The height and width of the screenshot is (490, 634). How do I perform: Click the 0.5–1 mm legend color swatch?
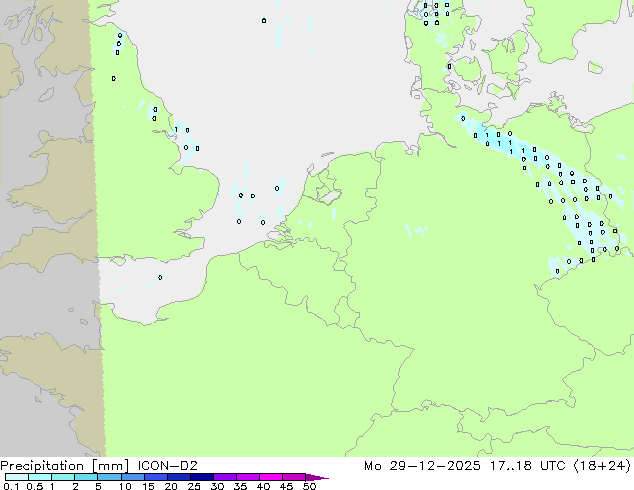pos(40,477)
